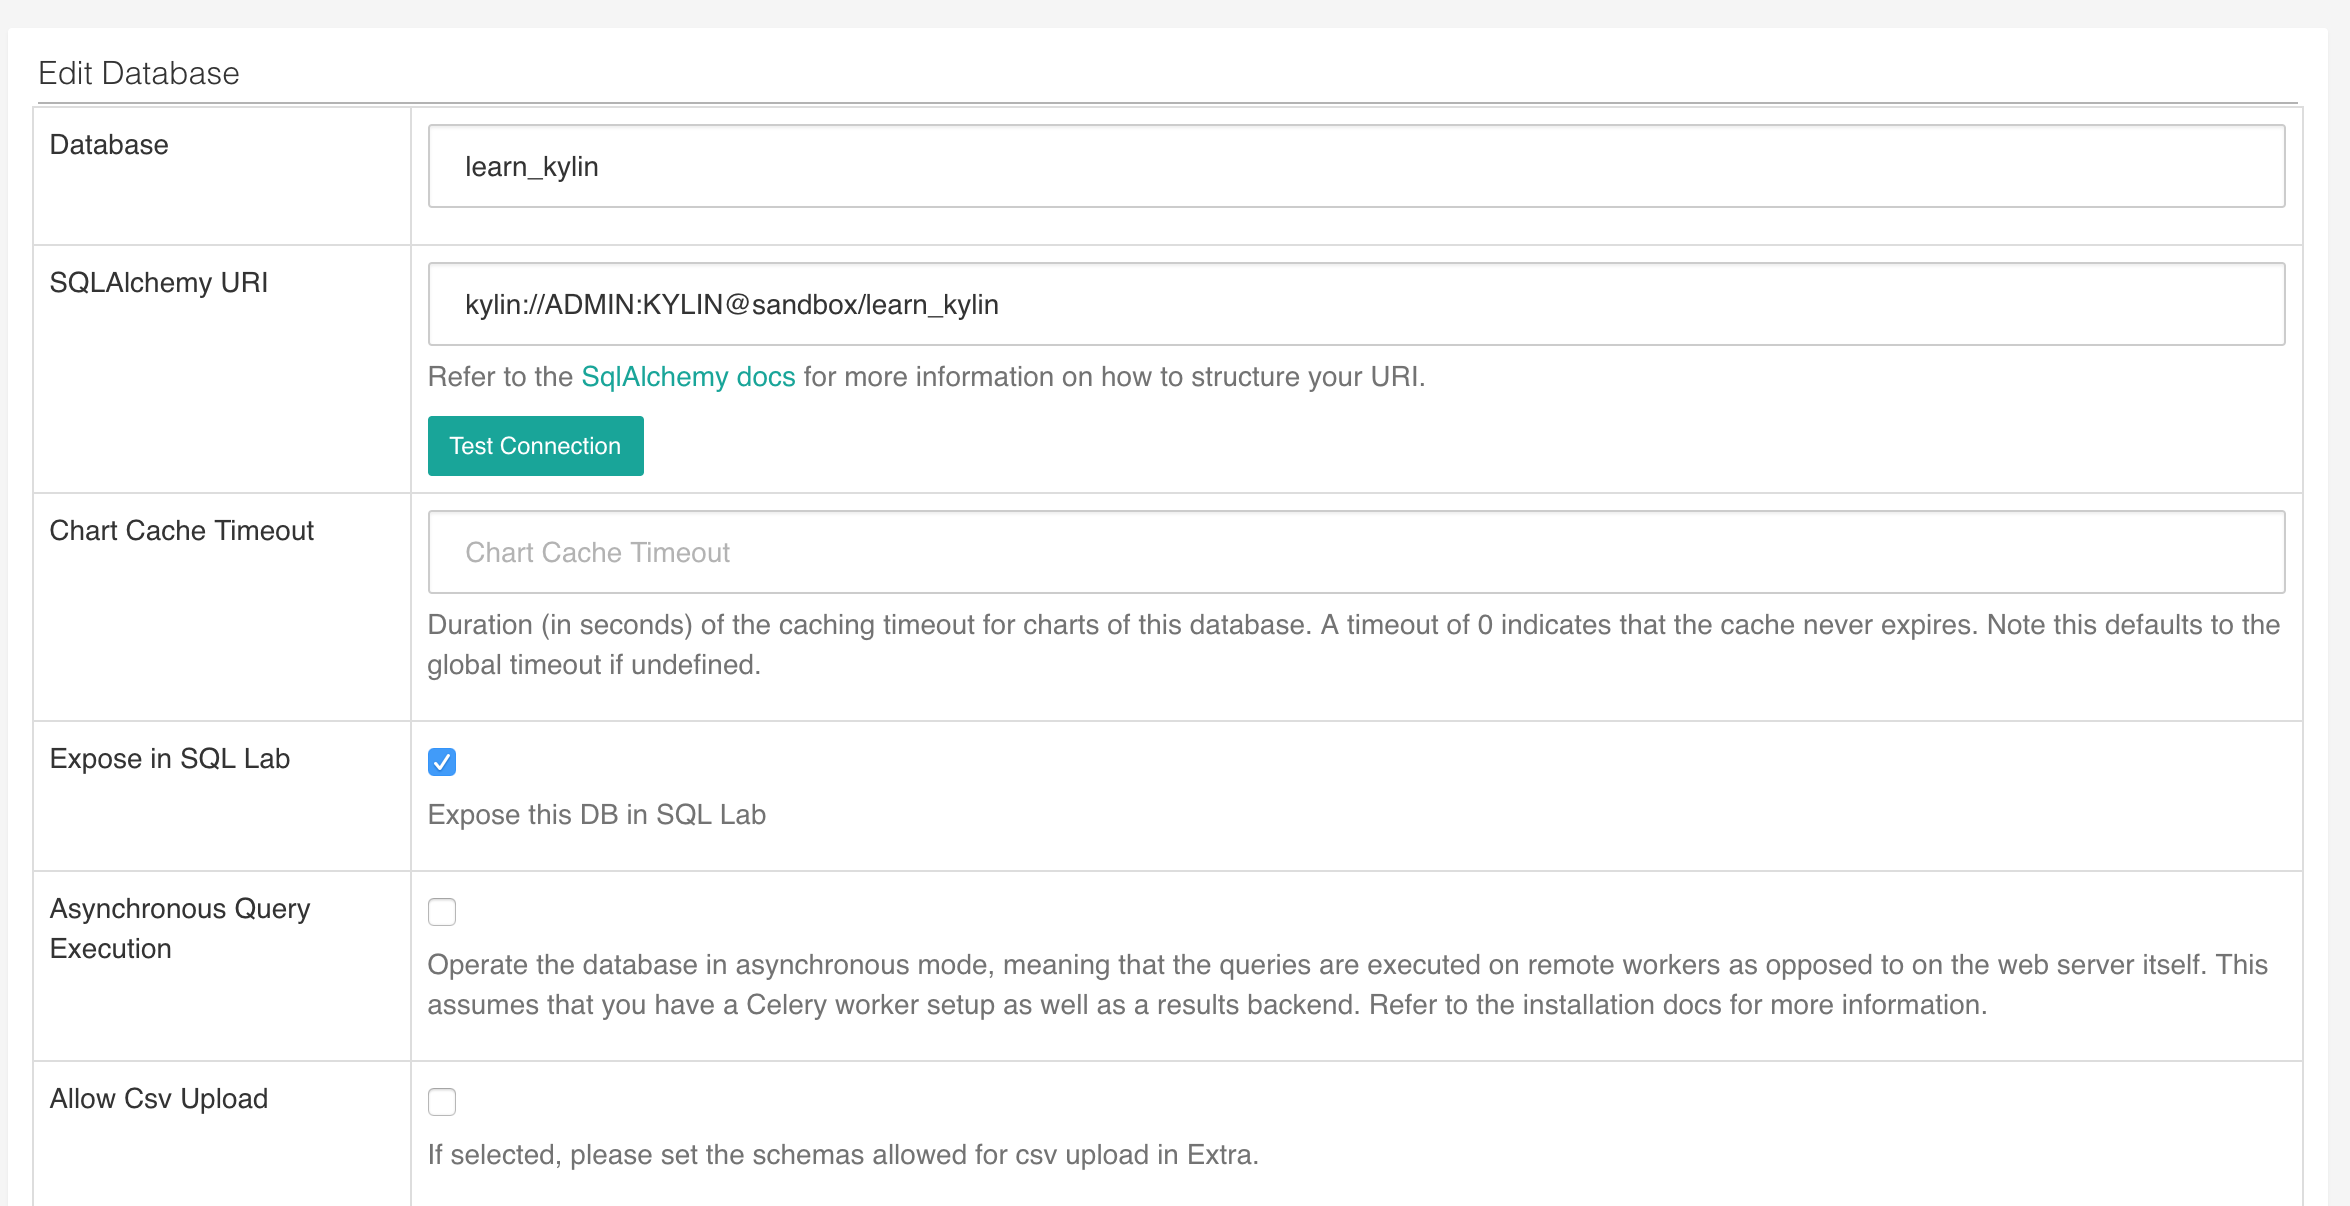Image resolution: width=2350 pixels, height=1206 pixels.
Task: Click the Asynchronous Query Execution label
Action: [180, 928]
